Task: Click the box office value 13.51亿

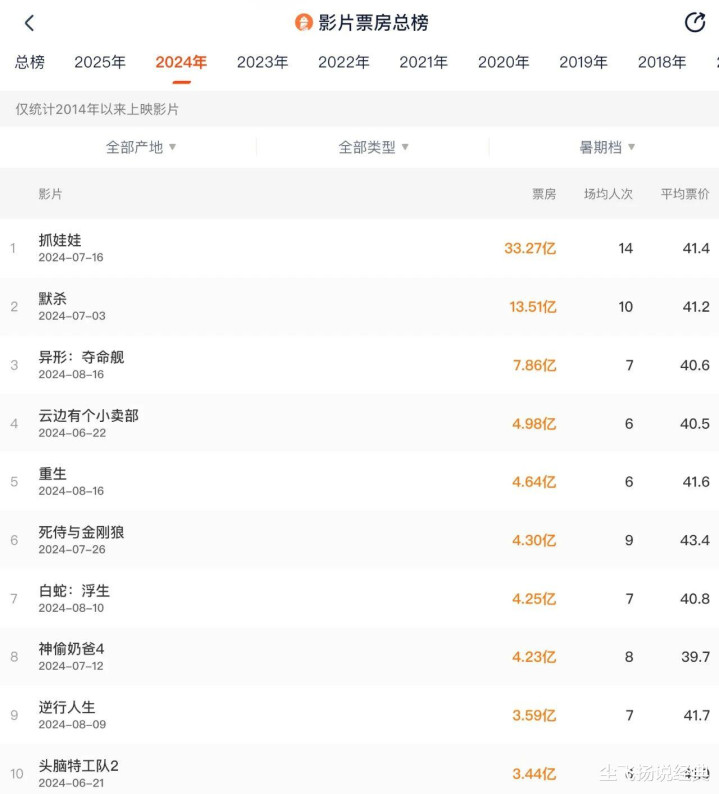Action: coord(533,307)
